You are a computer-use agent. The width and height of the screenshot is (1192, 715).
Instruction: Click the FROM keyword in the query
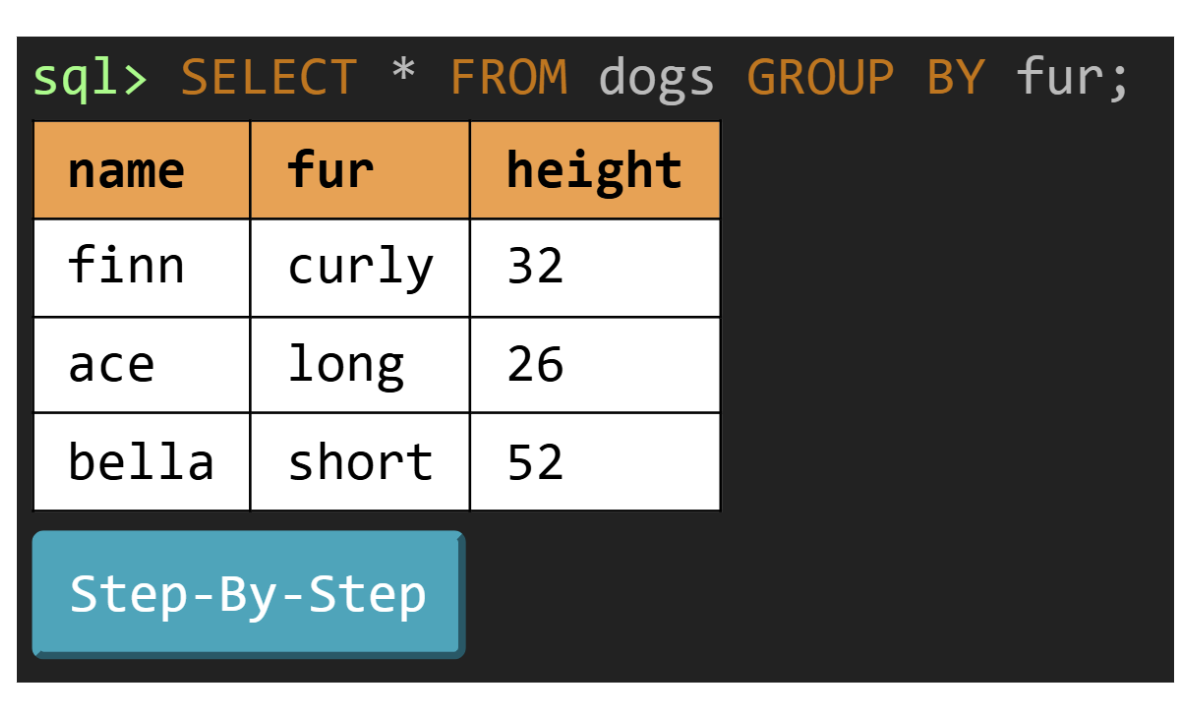(x=509, y=78)
